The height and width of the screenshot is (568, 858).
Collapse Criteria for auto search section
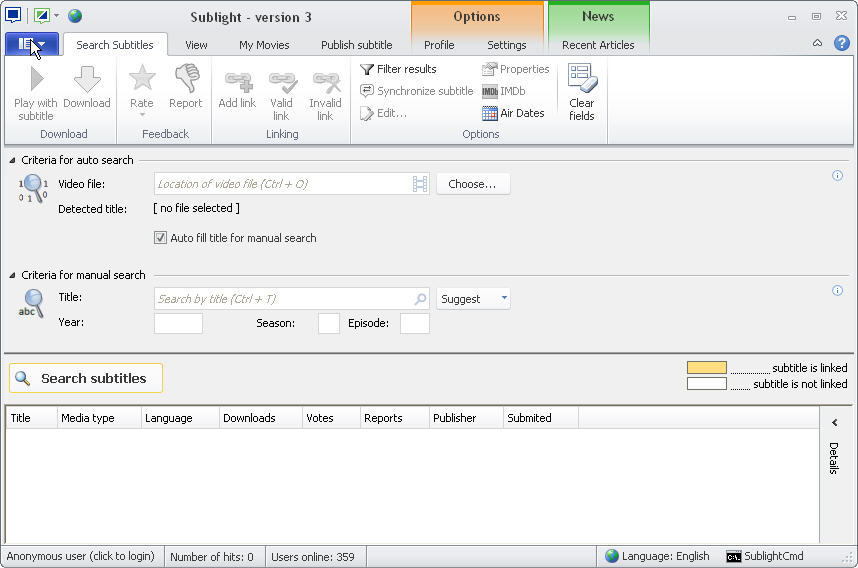13,160
